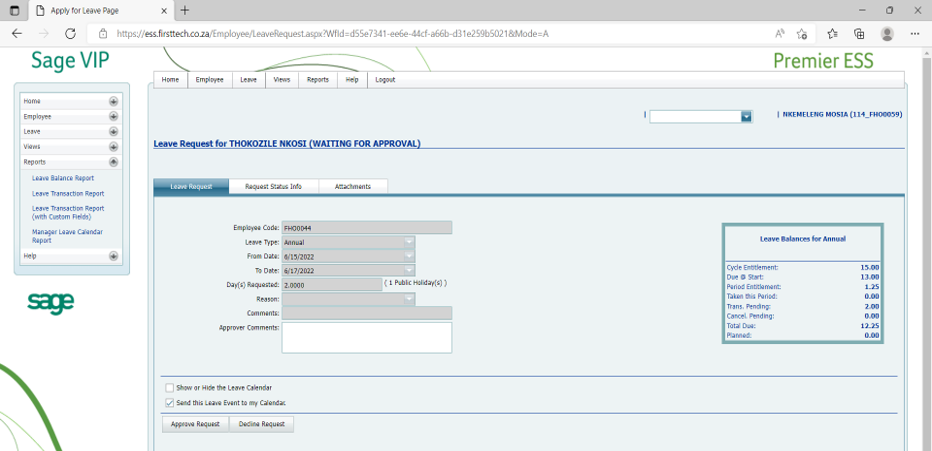Open the browser profile icon
The height and width of the screenshot is (451, 932).
pyautogui.click(x=887, y=33)
